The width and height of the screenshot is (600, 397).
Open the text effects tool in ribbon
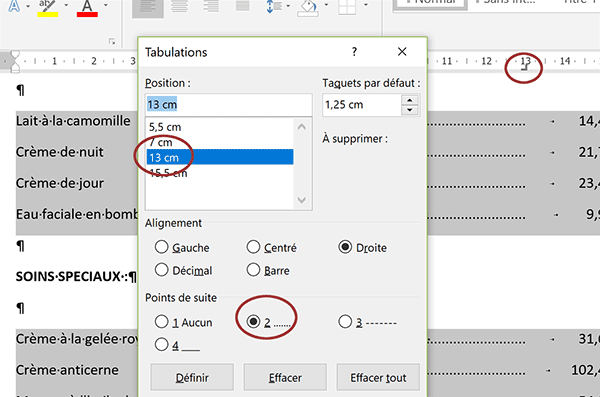click(14, 6)
